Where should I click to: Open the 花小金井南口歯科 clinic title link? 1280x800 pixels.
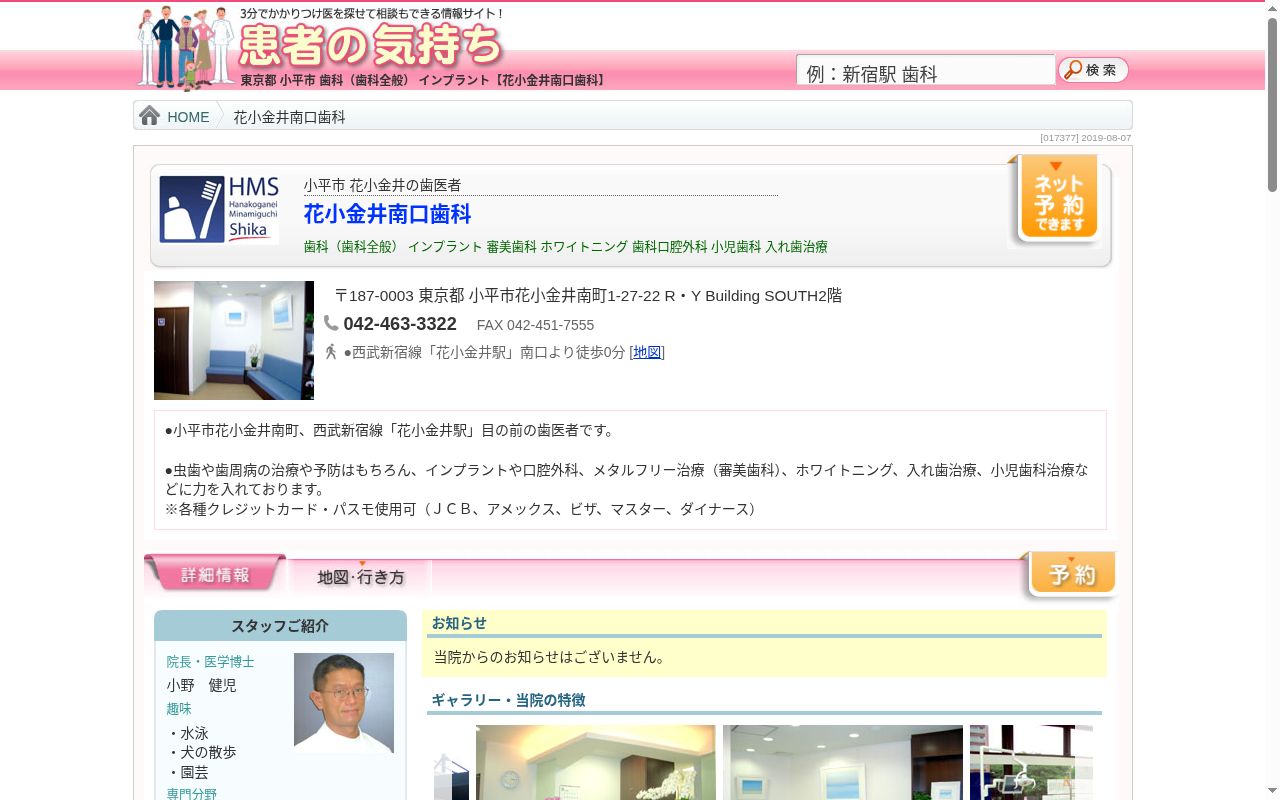(x=387, y=214)
